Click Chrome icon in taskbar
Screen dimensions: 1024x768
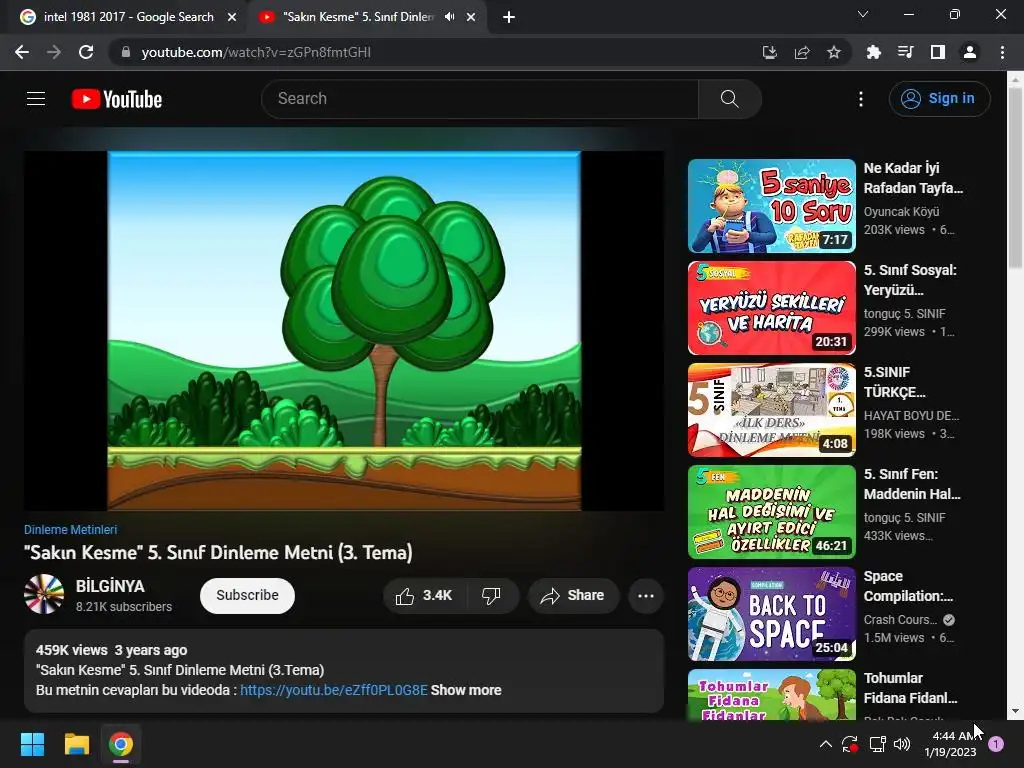121,744
